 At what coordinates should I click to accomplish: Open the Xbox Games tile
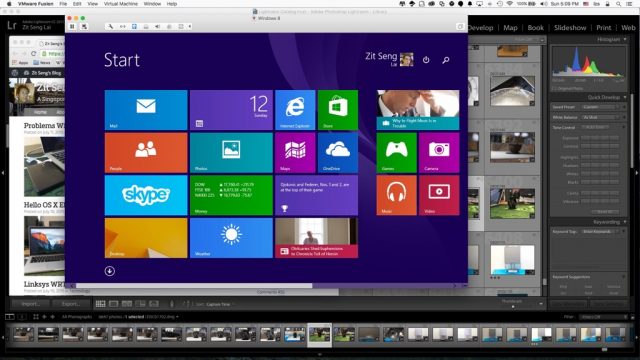(x=396, y=153)
